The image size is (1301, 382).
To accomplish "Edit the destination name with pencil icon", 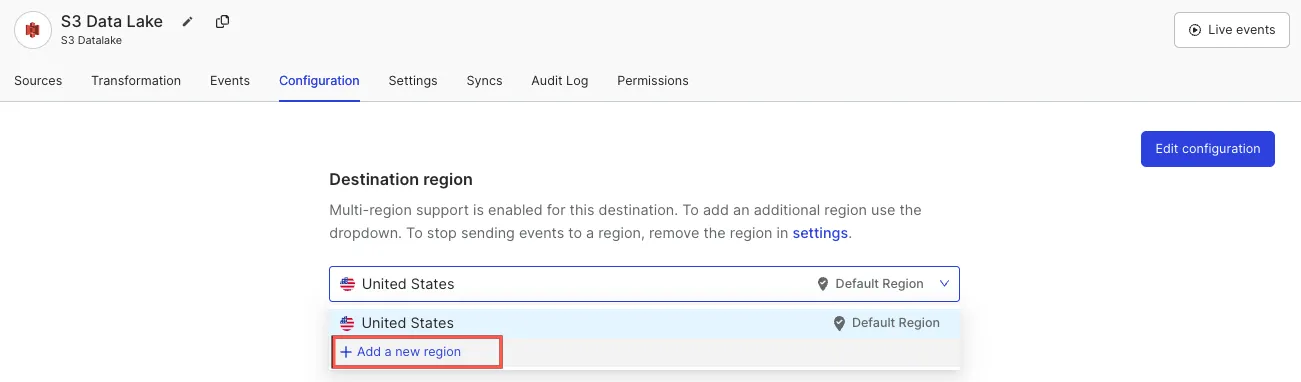I will pos(187,22).
